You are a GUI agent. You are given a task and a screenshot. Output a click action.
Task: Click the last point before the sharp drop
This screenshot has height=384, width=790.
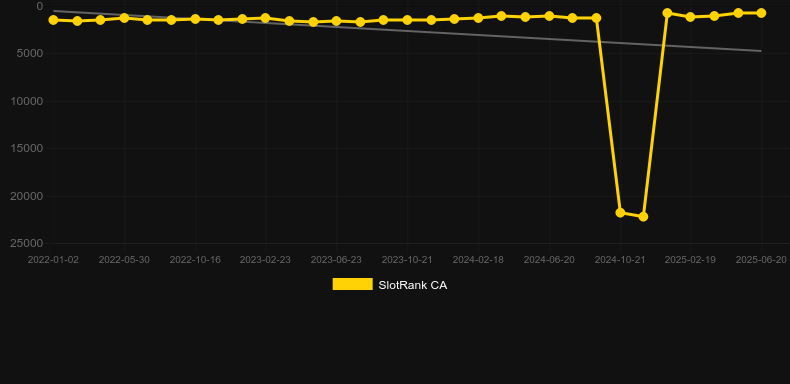[x=596, y=18]
